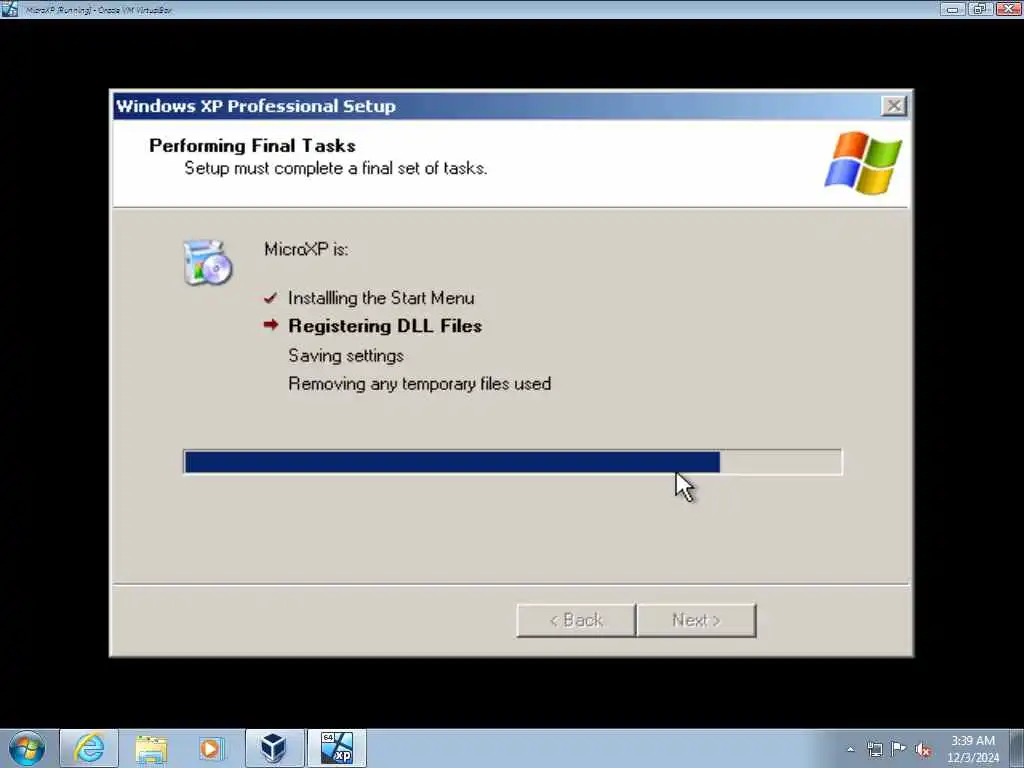Open the clock showing 3:39 AM
The width and height of the screenshot is (1024, 768).
point(972,741)
